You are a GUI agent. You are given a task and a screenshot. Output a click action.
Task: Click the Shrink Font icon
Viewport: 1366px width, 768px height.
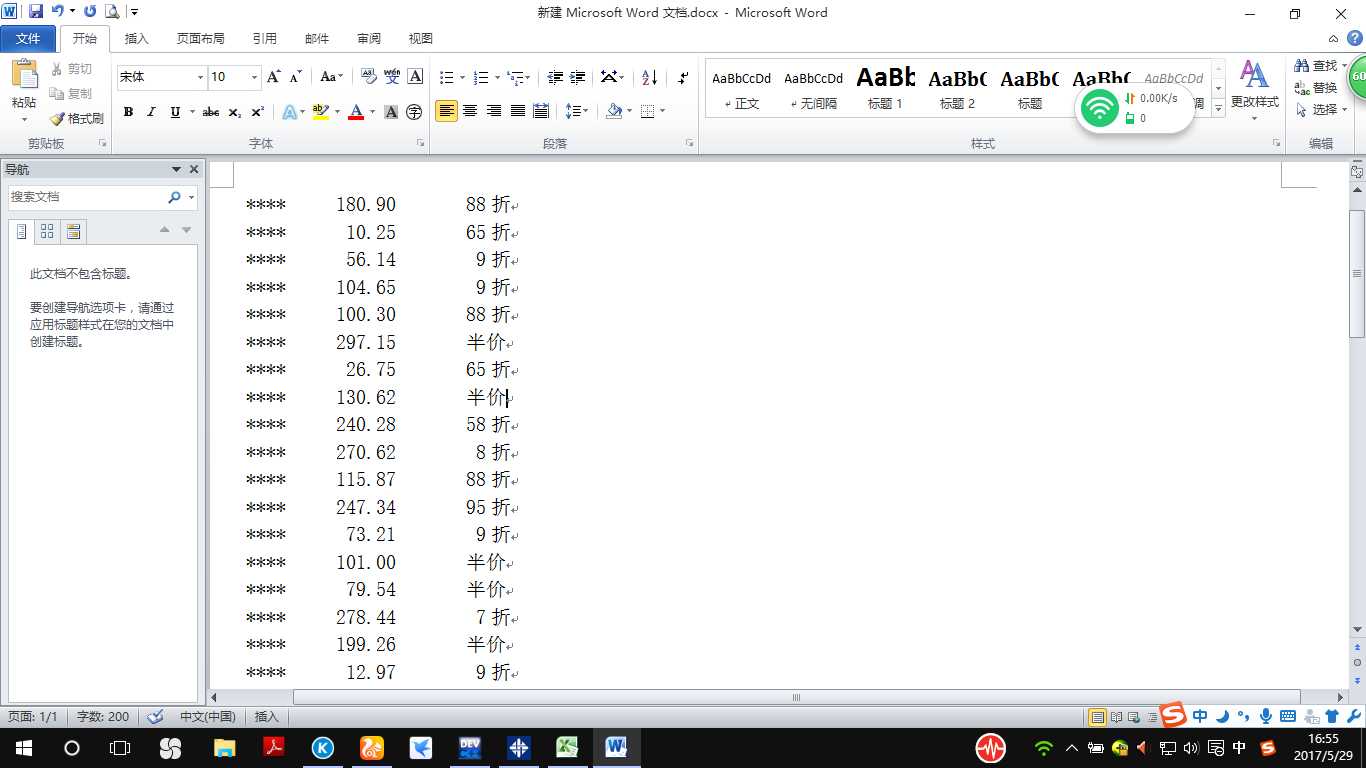point(296,77)
